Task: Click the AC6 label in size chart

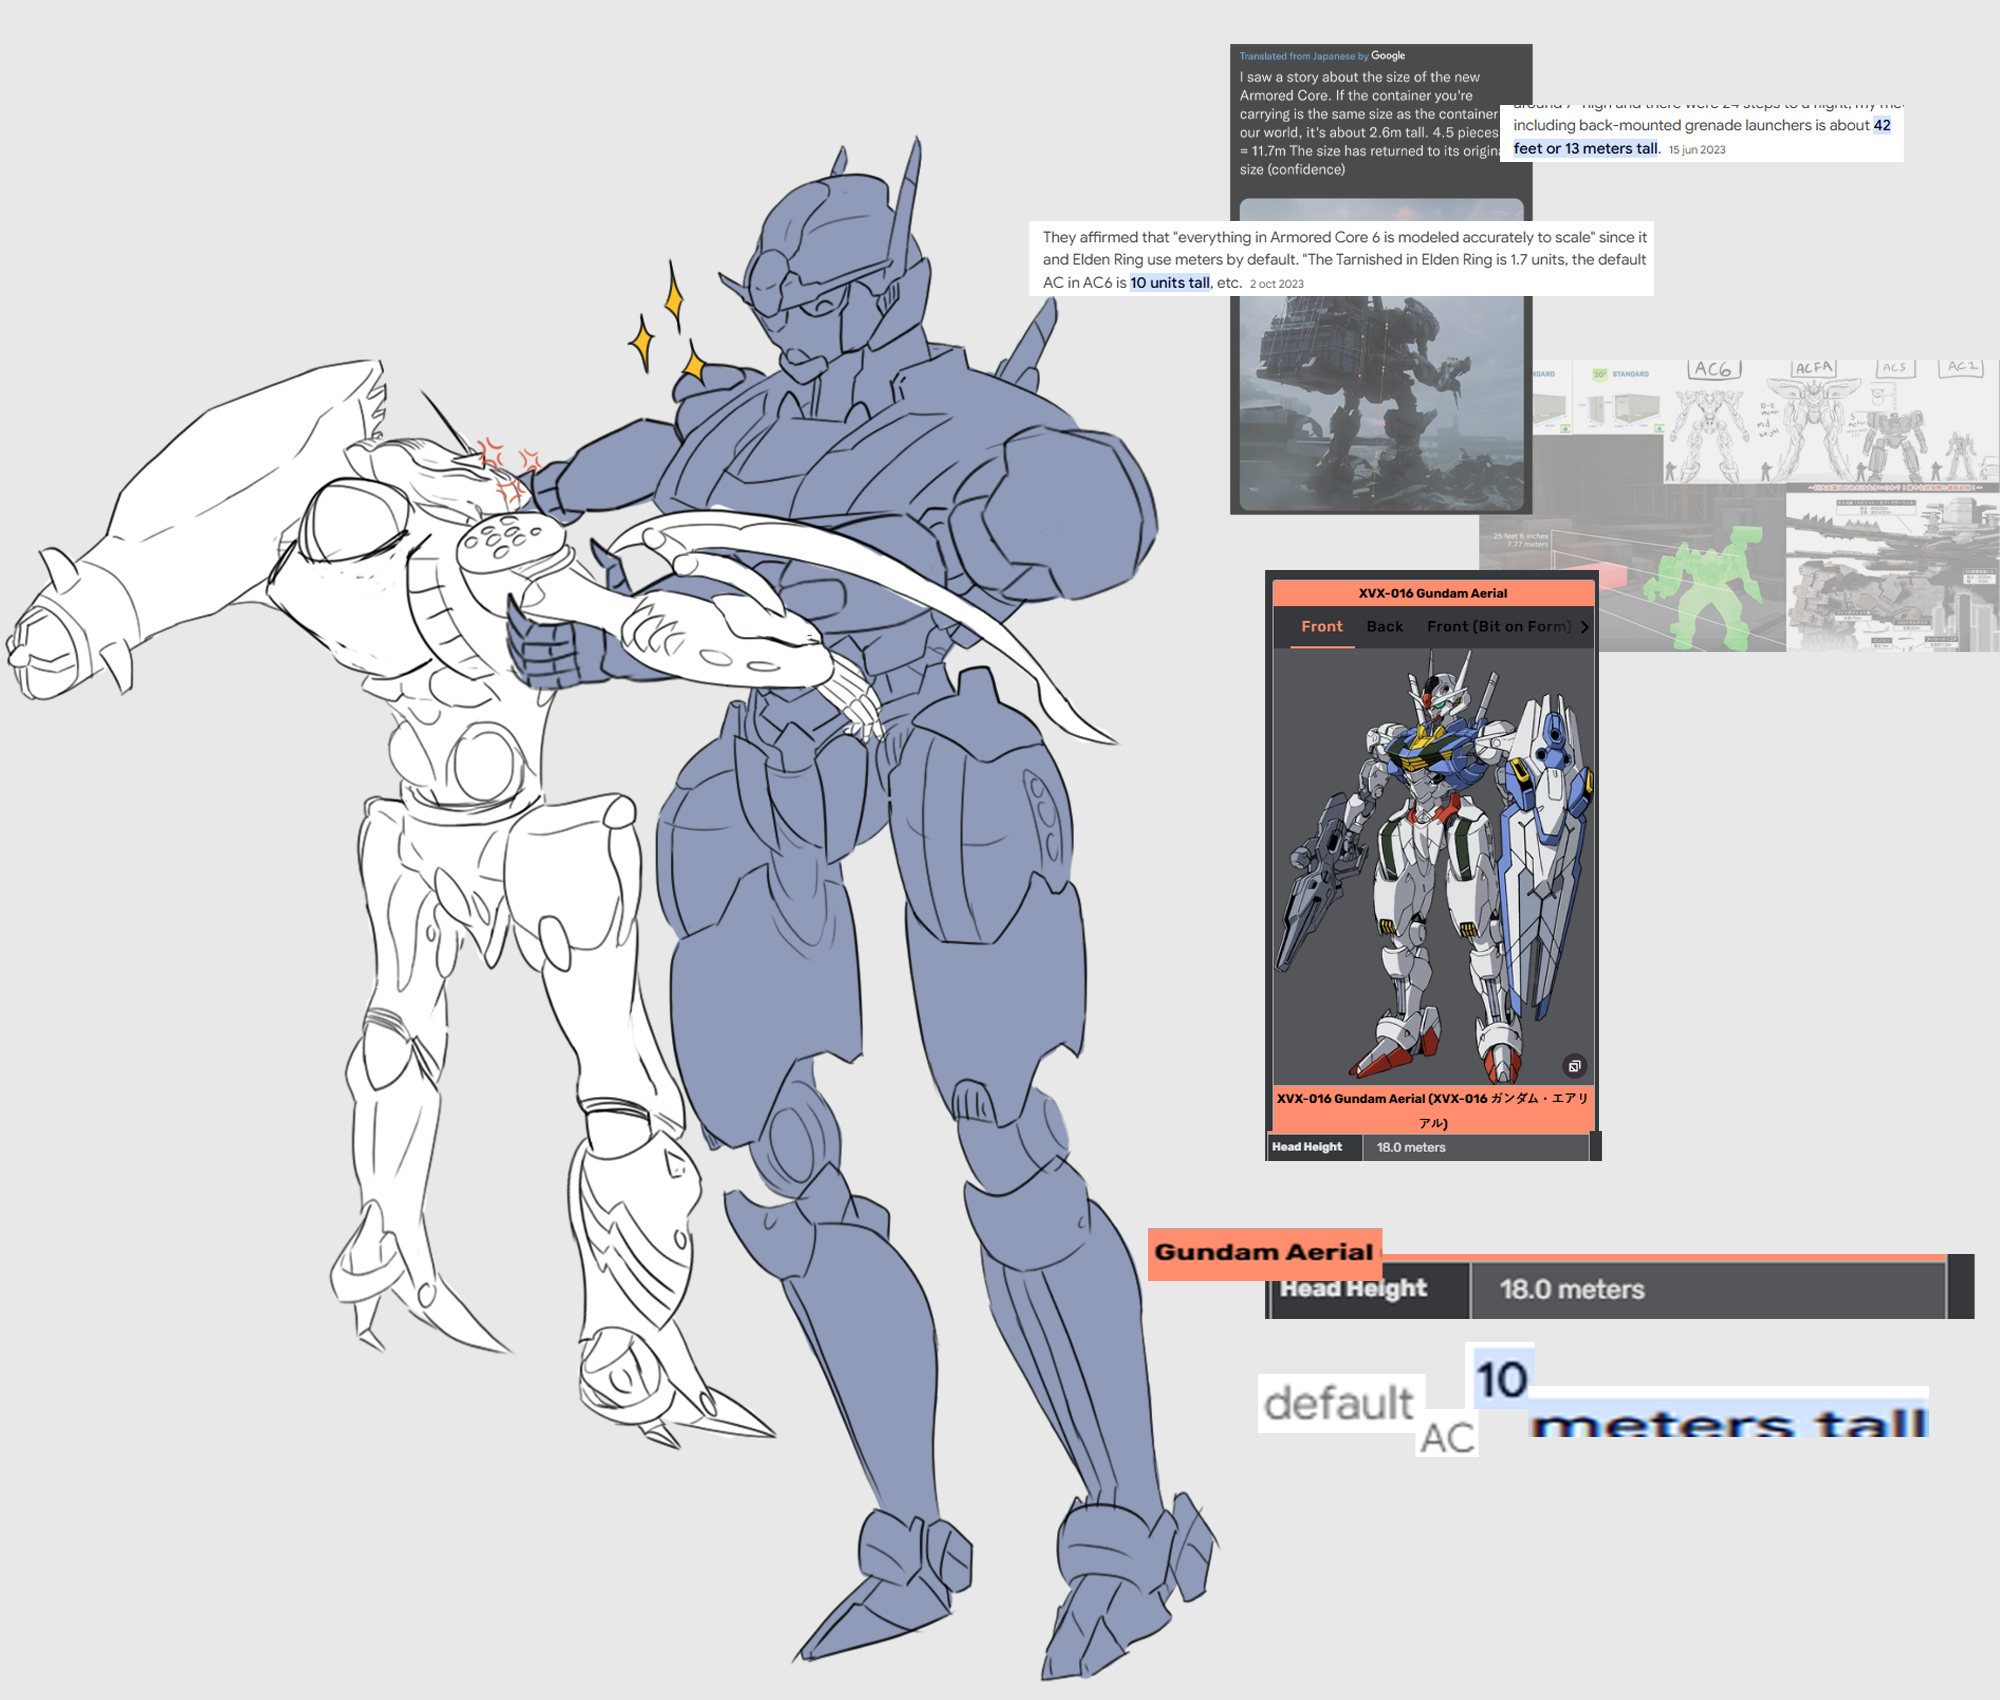Action: (x=1714, y=369)
